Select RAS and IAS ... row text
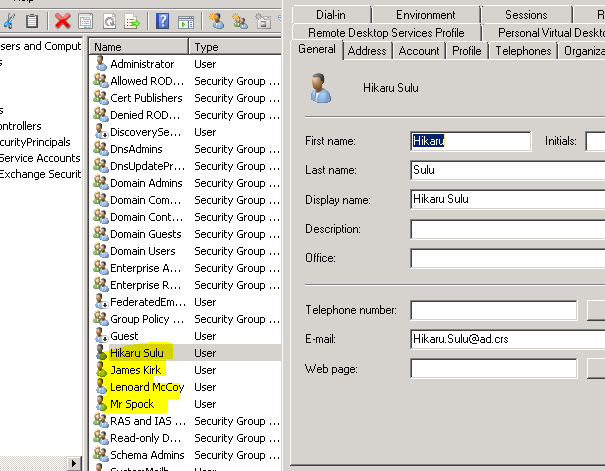Image resolution: width=605 pixels, height=471 pixels. coord(148,420)
